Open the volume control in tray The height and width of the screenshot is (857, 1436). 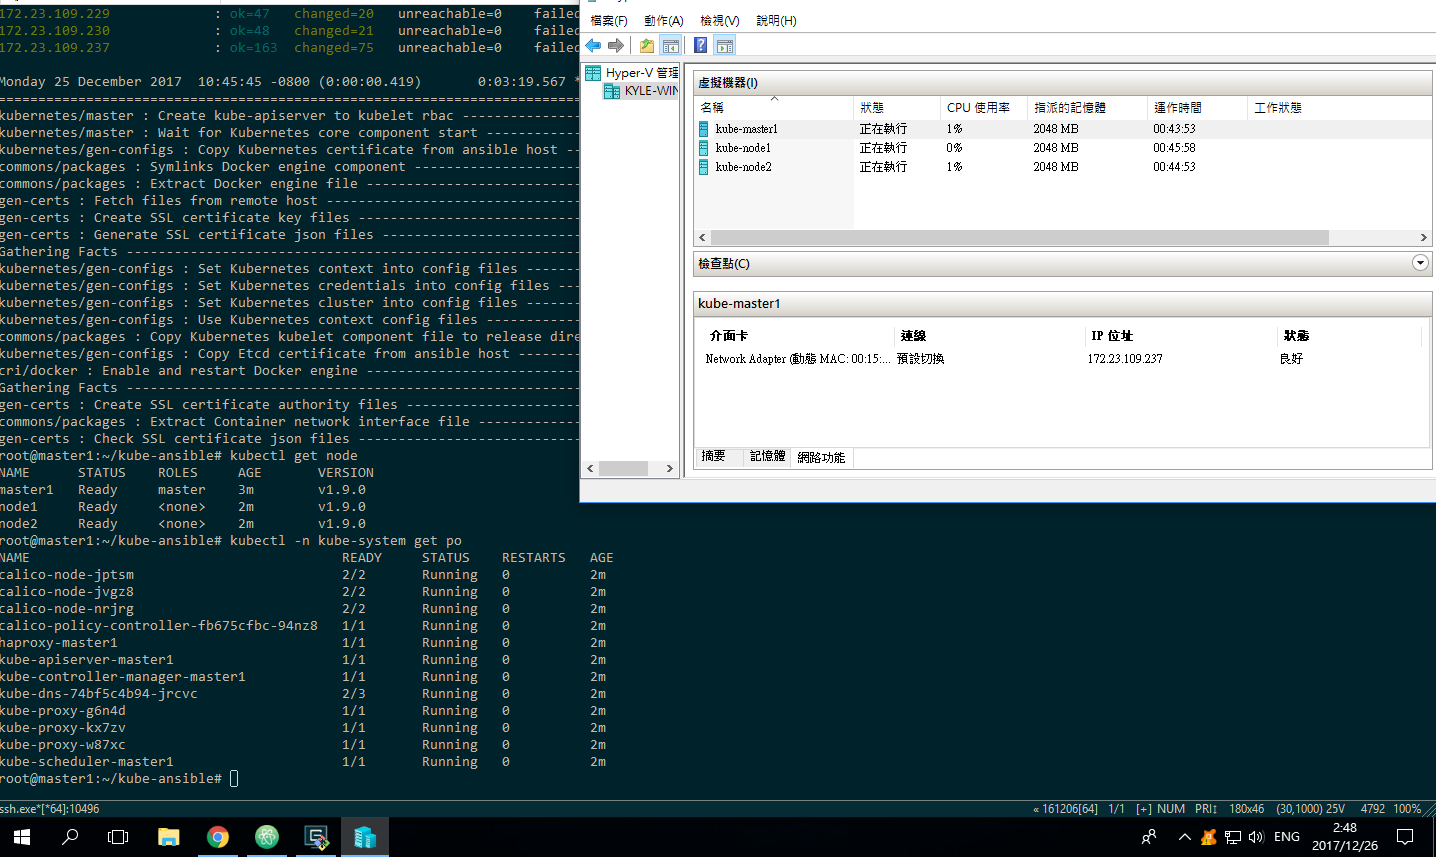[x=1256, y=837]
